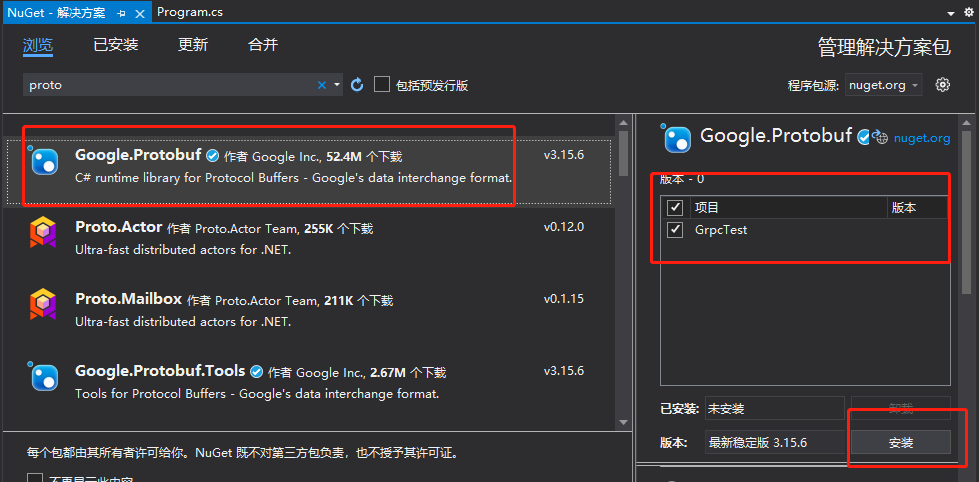Click the Proto.Actor package icon

44,232
